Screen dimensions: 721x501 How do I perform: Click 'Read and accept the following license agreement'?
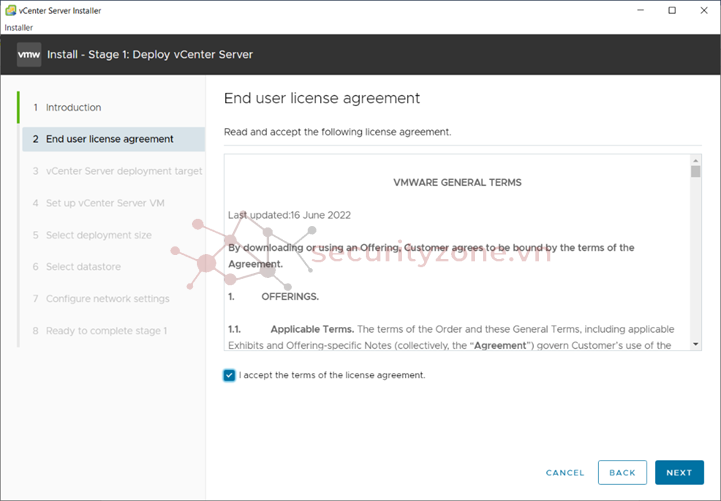coord(338,132)
